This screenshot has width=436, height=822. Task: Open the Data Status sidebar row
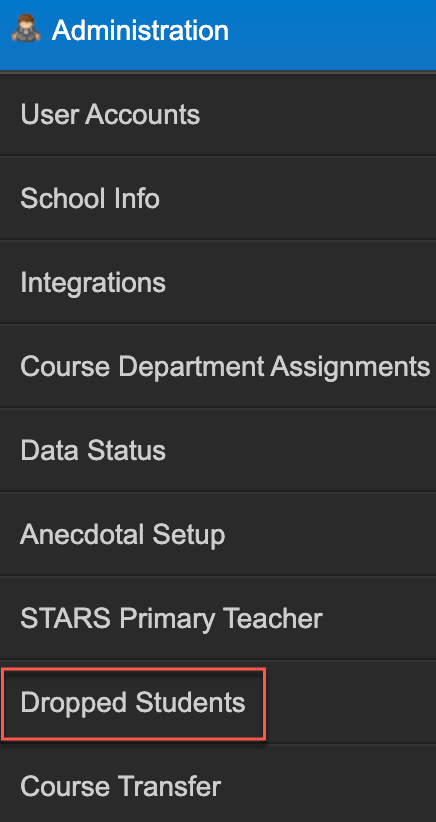point(218,451)
